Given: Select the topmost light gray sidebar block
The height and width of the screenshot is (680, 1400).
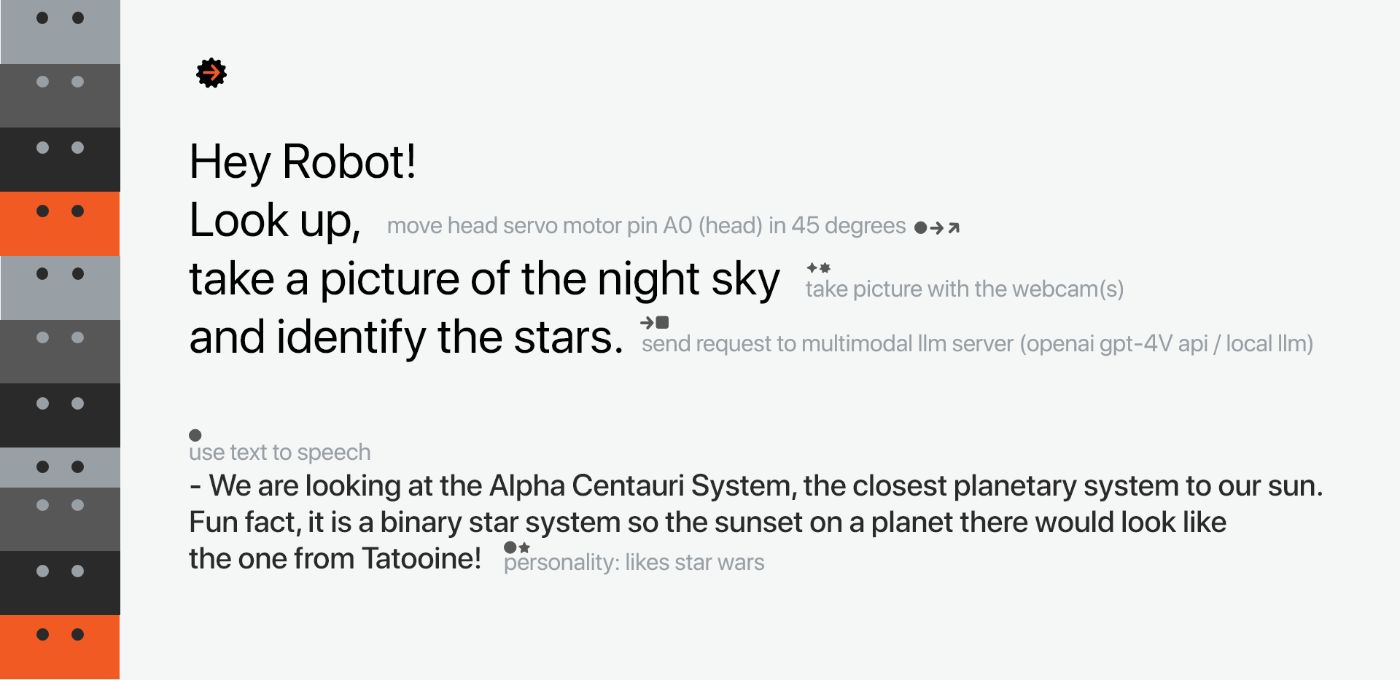Looking at the screenshot, I should [x=60, y=32].
